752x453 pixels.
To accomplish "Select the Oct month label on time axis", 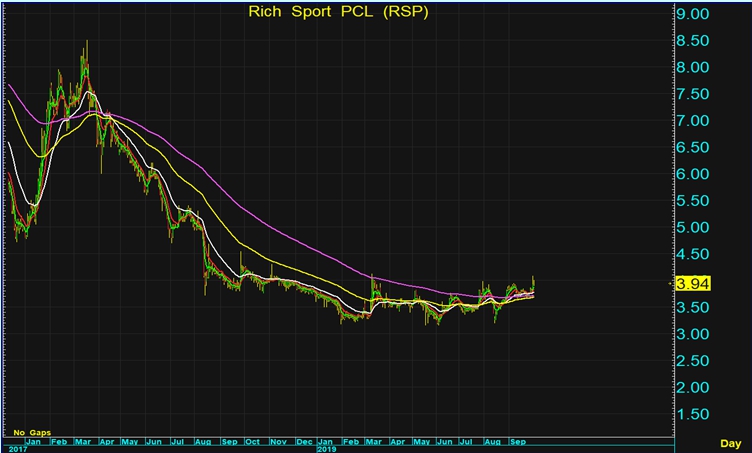I will pos(252,442).
